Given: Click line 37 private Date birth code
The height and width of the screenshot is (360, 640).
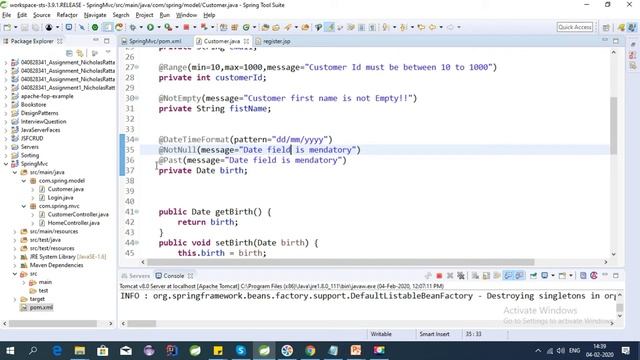Looking at the screenshot, I should coord(203,171).
